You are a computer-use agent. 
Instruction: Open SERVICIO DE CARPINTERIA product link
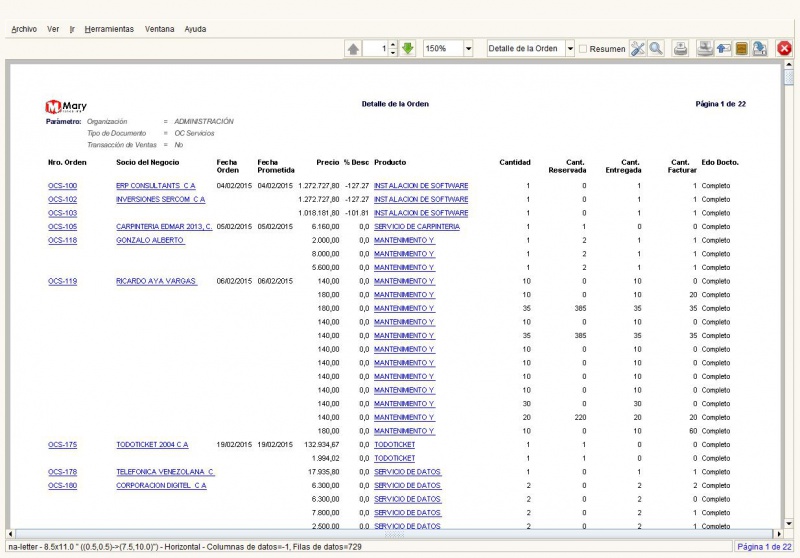pos(417,226)
